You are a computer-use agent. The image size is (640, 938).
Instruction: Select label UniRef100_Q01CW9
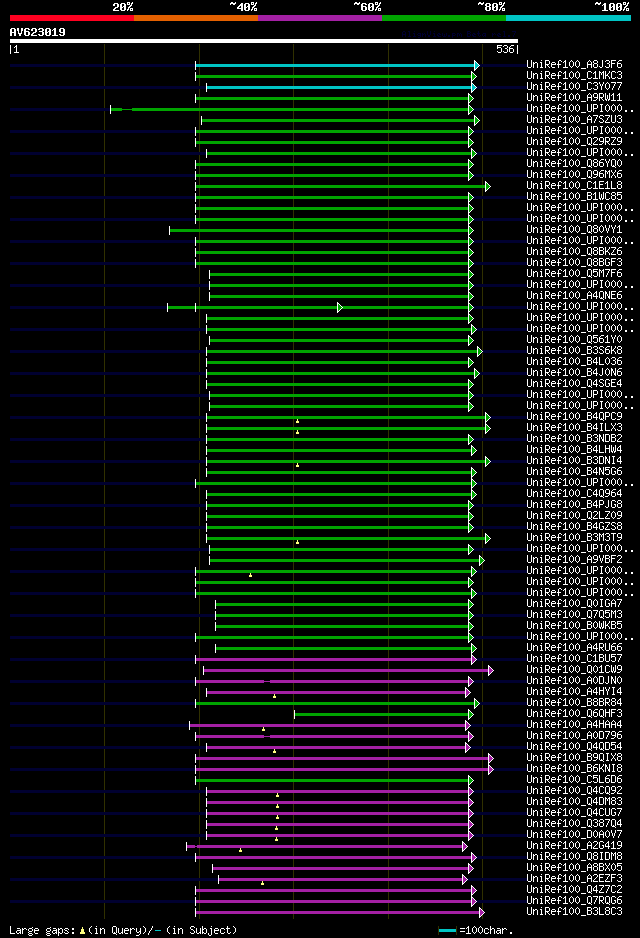(574, 669)
